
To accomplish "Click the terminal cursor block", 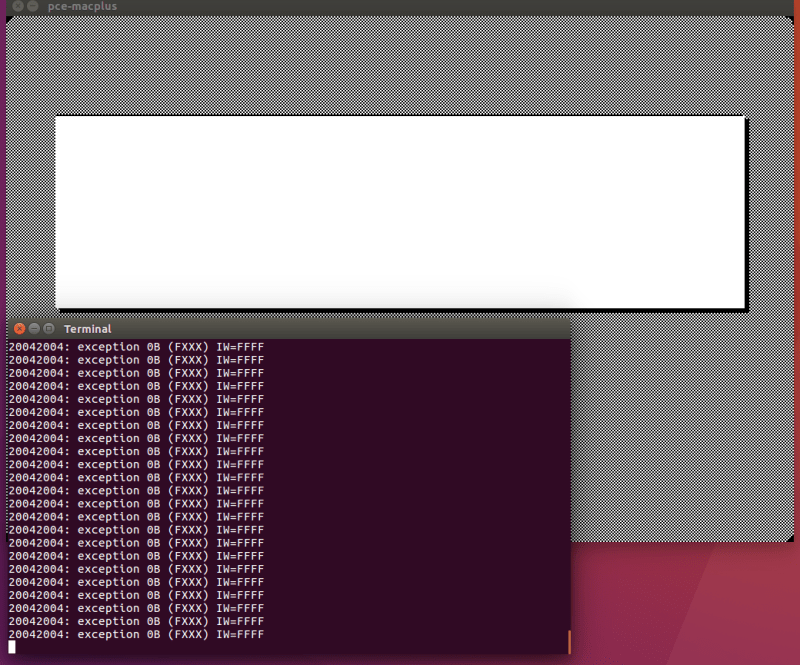I will pyautogui.click(x=12, y=647).
